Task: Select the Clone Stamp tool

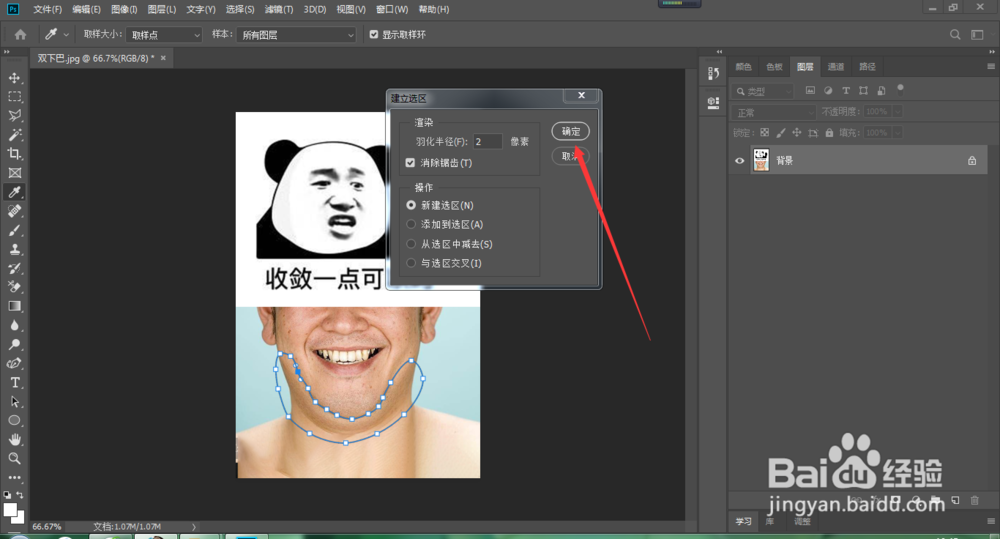Action: tap(15, 249)
